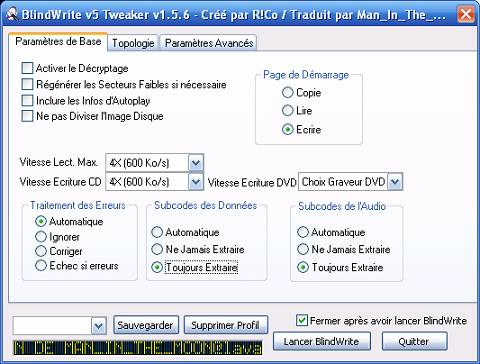Viewport: 480px width, 364px height.
Task: Click the Vitesse Ecriture CD 4X value field
Action: pos(147,182)
